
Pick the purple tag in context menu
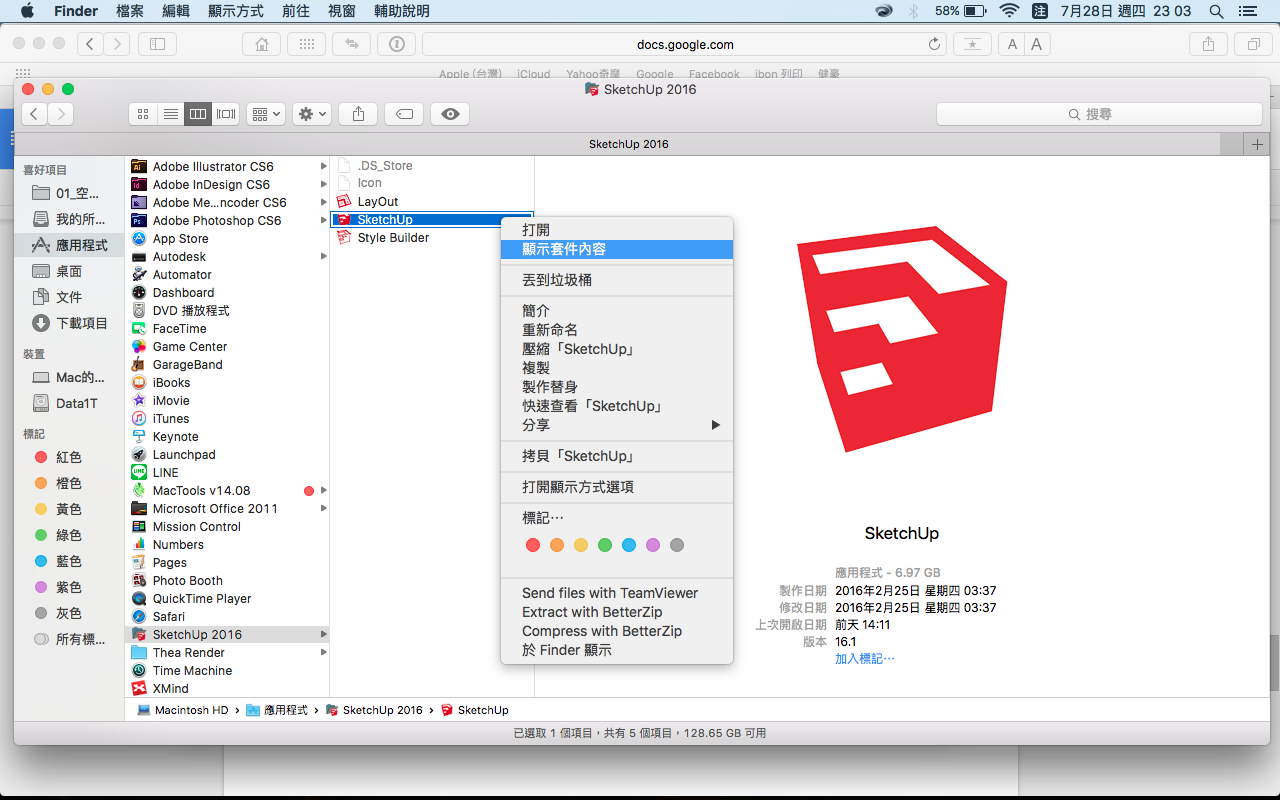coord(653,545)
